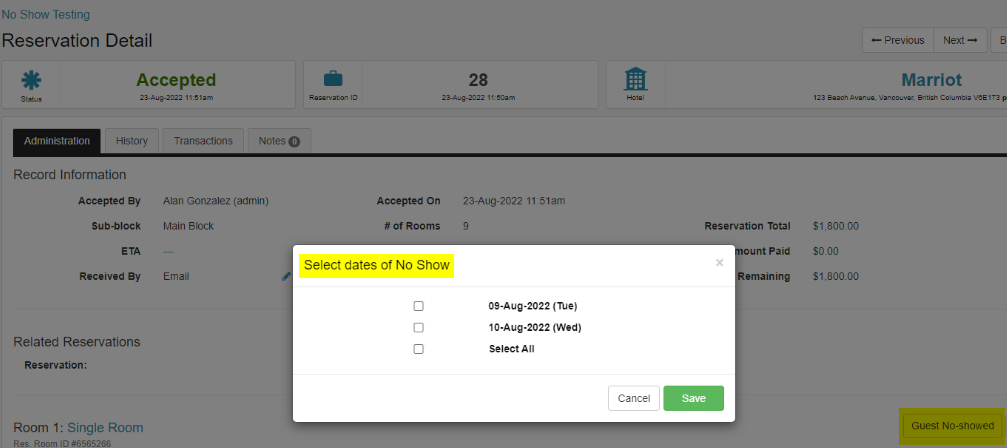This screenshot has height=448, width=1007.
Task: Click the Guest No-showed button
Action: pos(952,426)
